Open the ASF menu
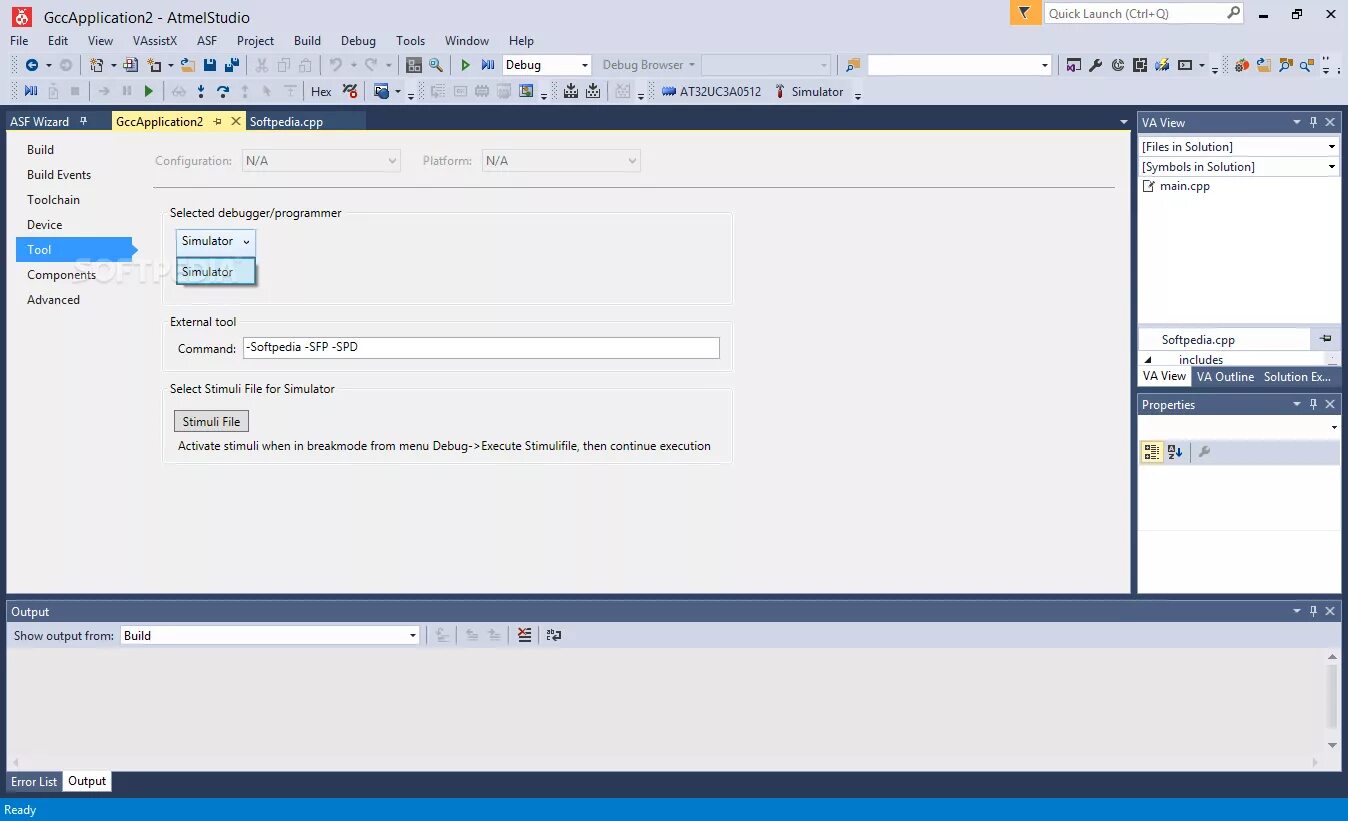 pyautogui.click(x=207, y=41)
